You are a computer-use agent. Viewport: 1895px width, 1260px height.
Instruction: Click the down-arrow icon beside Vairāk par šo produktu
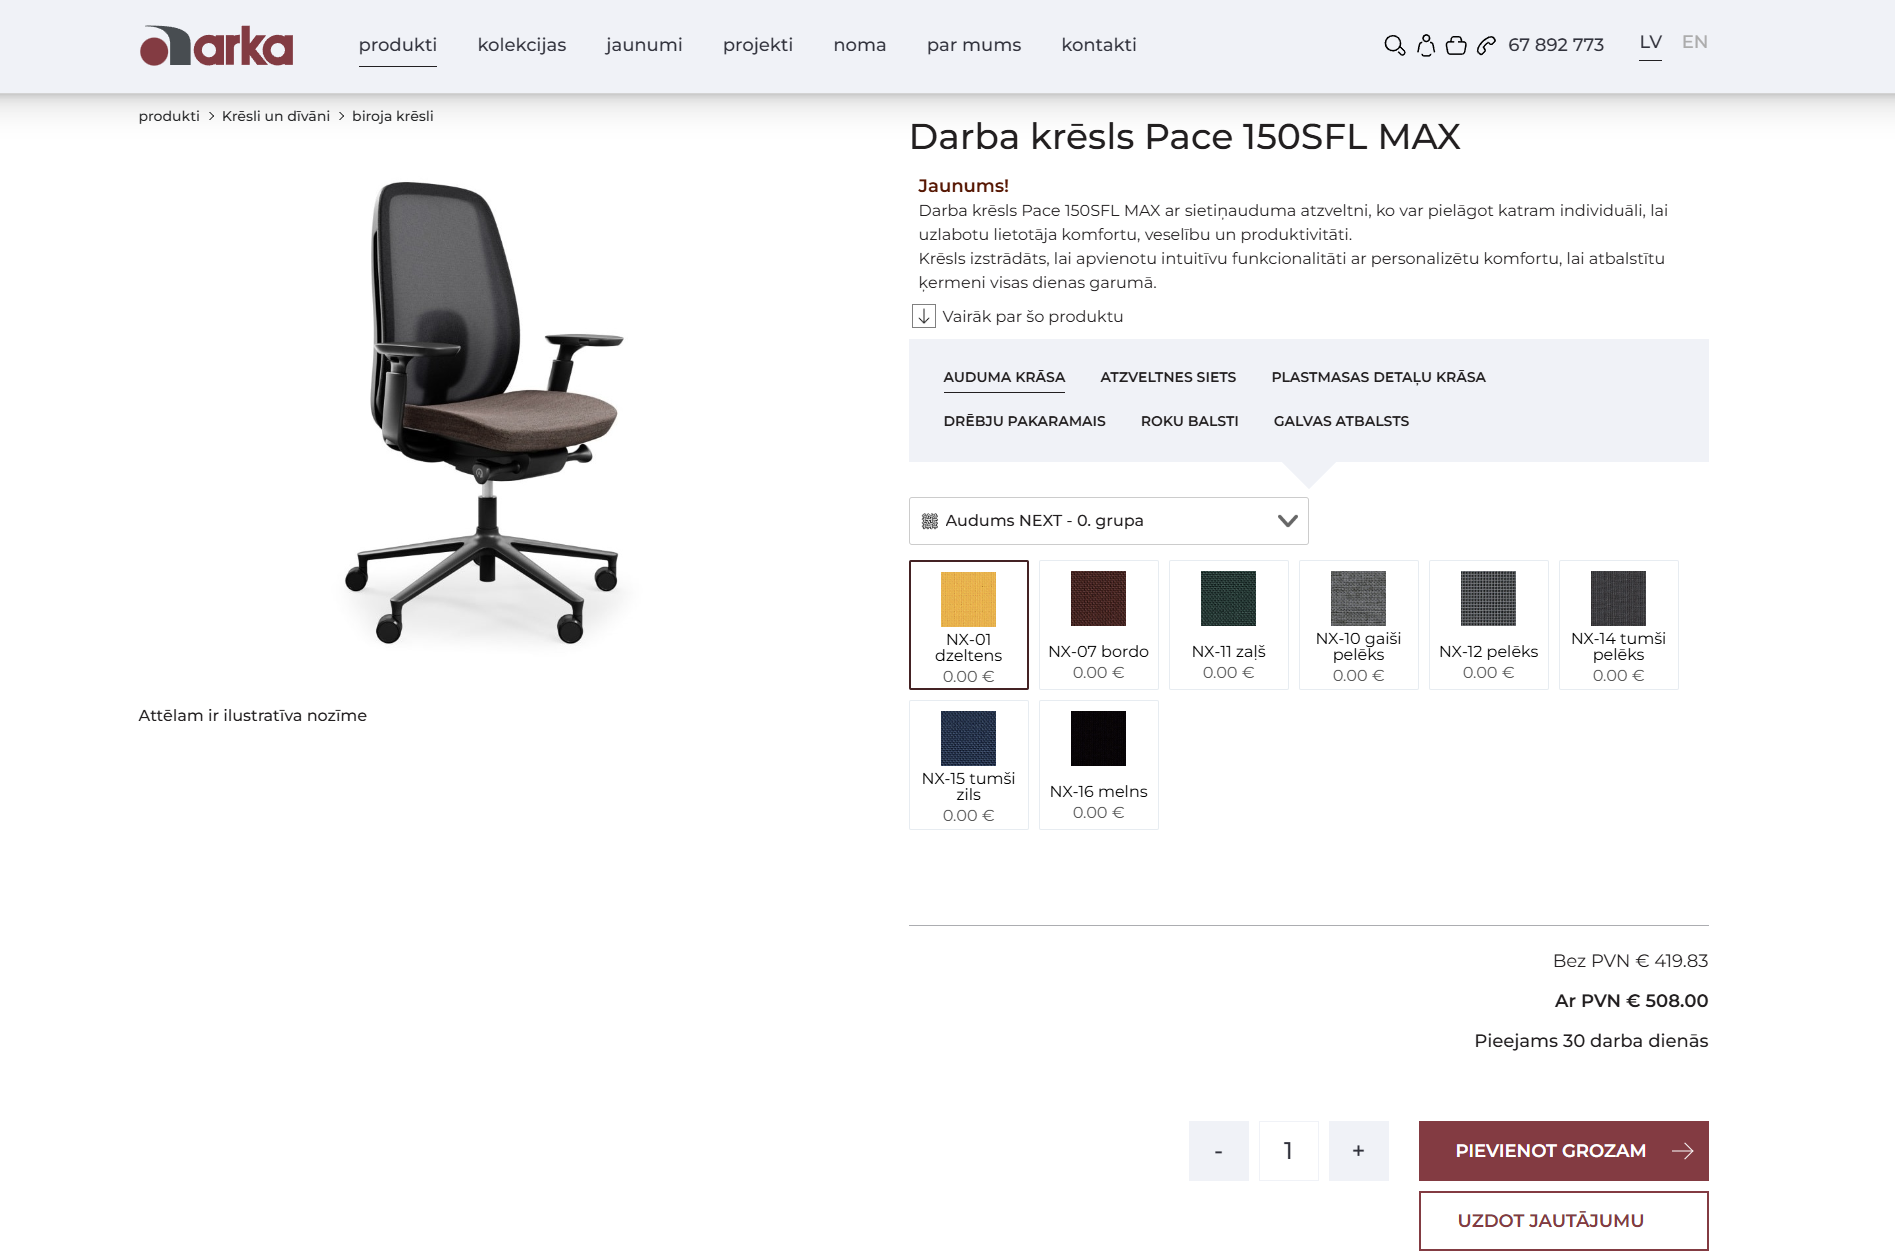click(x=924, y=316)
